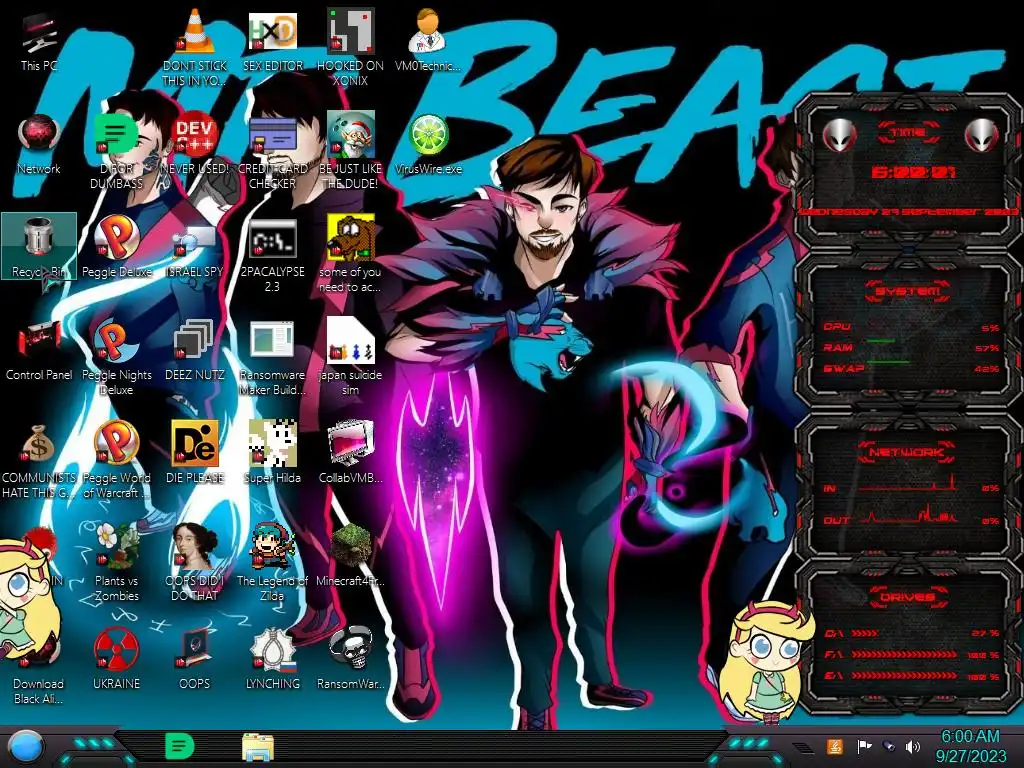Open the Start menu orb
Viewport: 1024px width, 768px height.
(x=27, y=748)
